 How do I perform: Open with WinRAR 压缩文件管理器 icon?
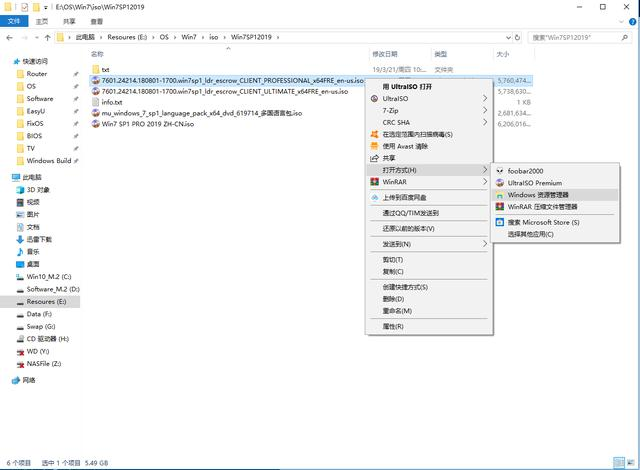point(500,206)
